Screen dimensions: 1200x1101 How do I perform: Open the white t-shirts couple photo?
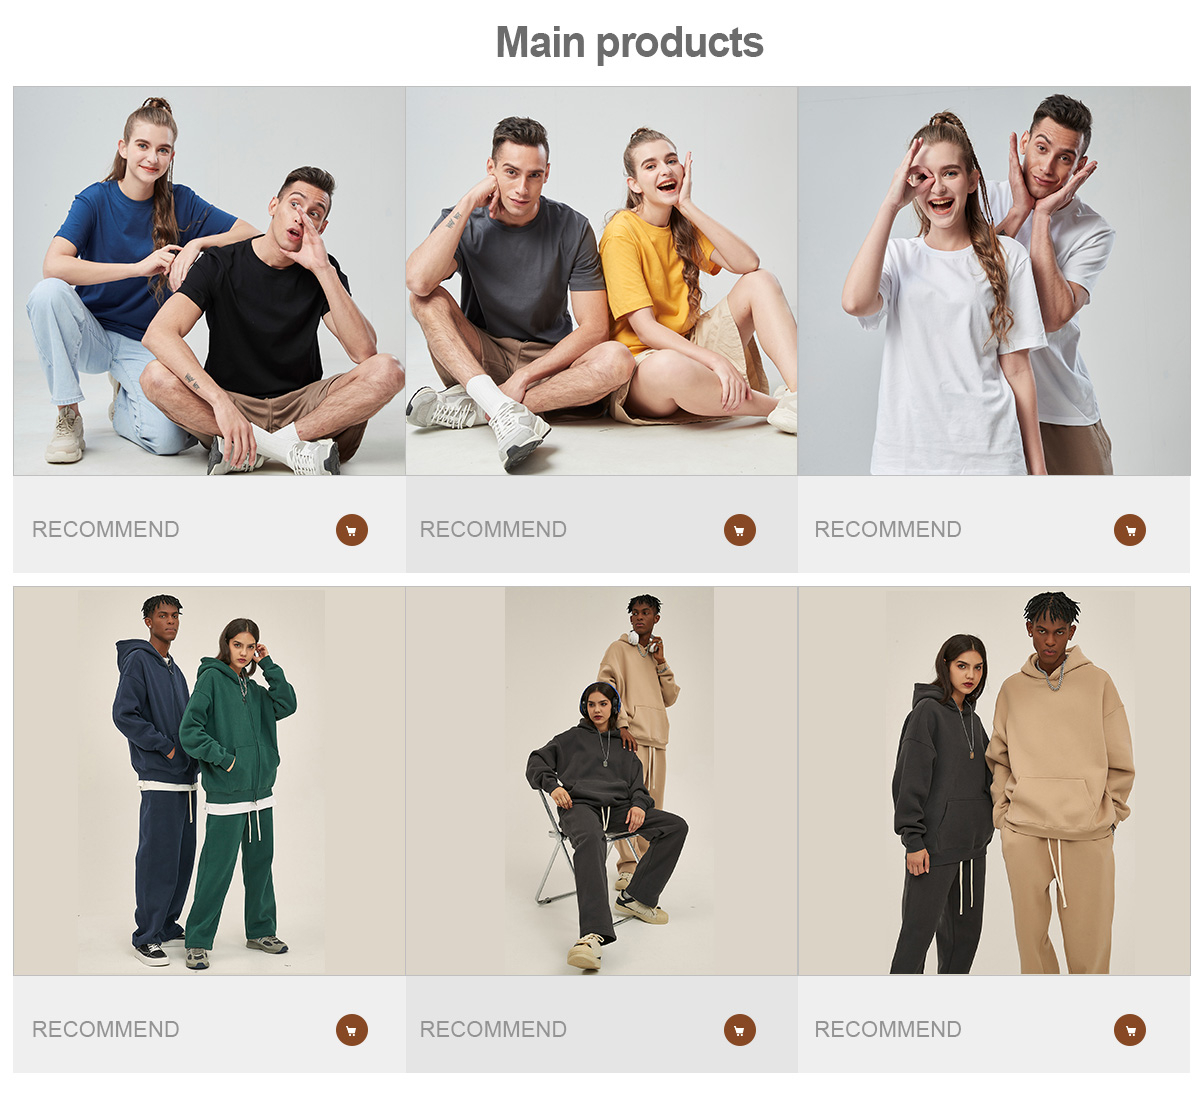tap(994, 281)
